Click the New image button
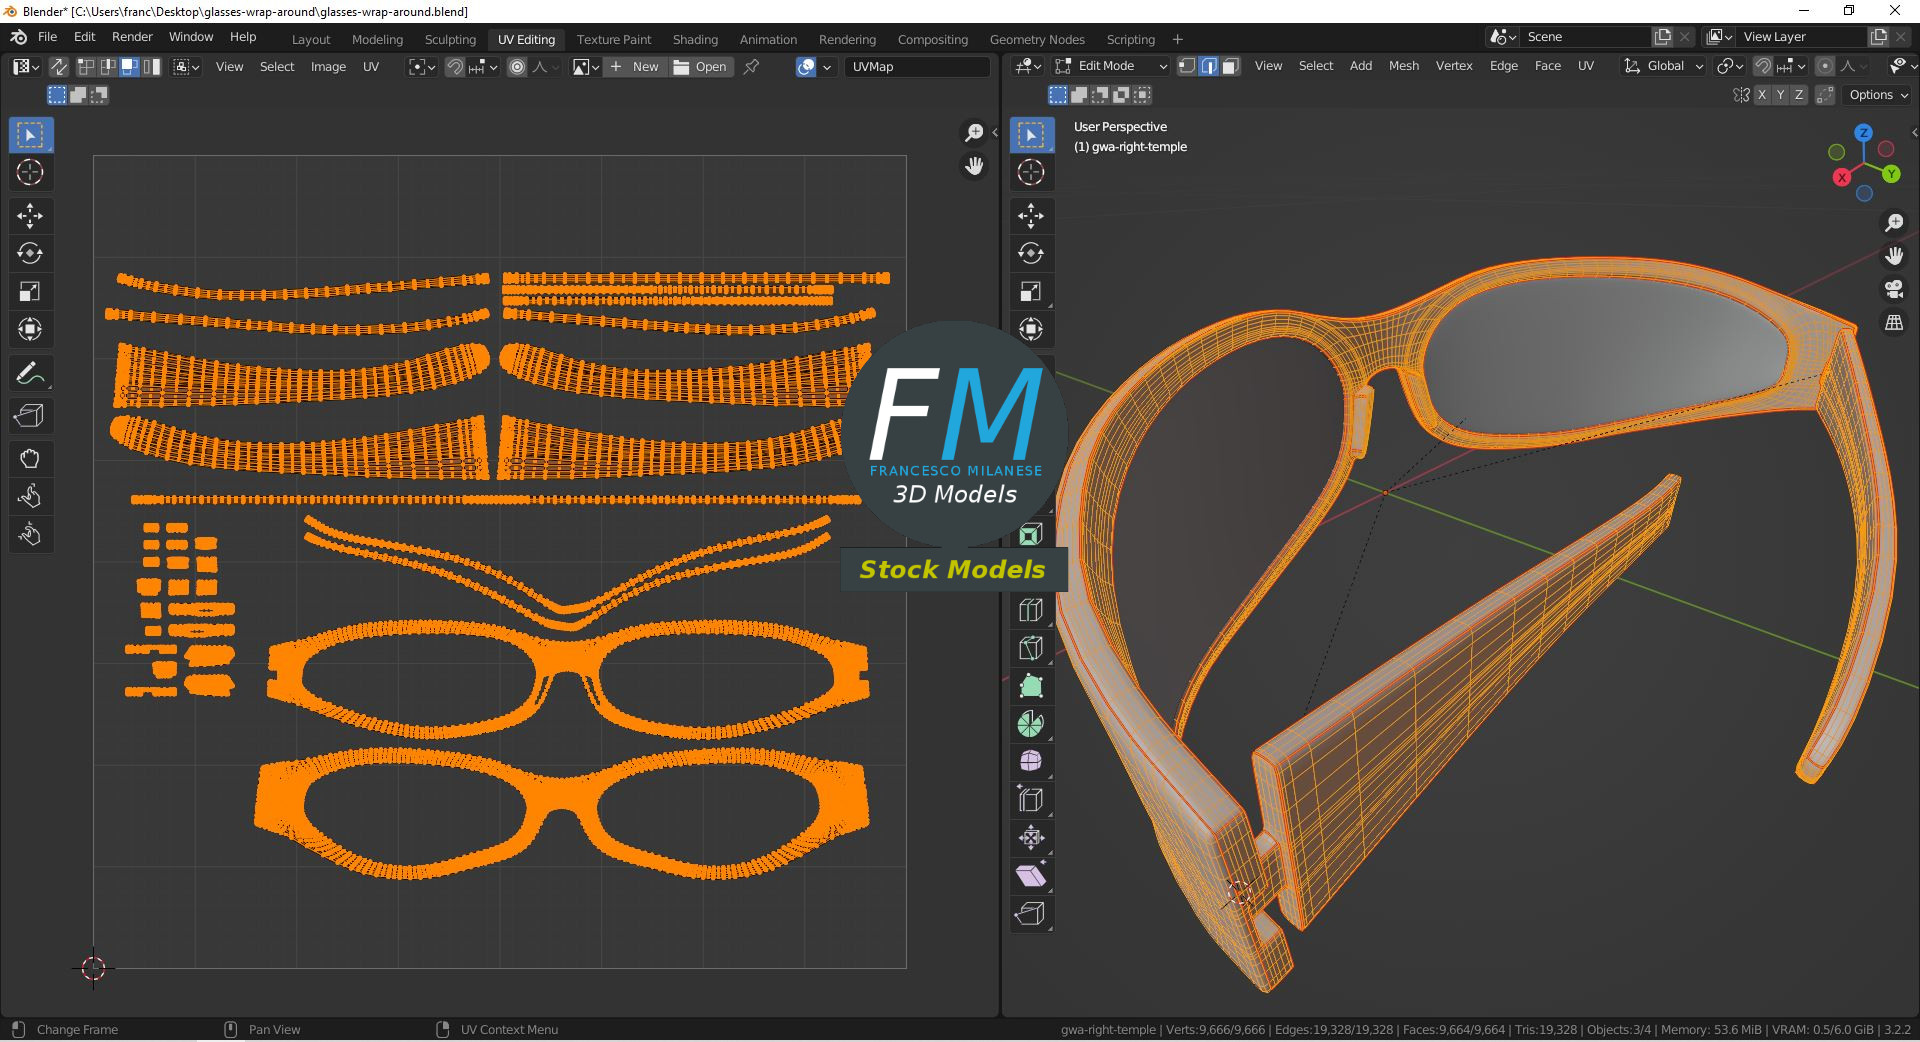Viewport: 1920px width, 1042px height. [x=634, y=67]
